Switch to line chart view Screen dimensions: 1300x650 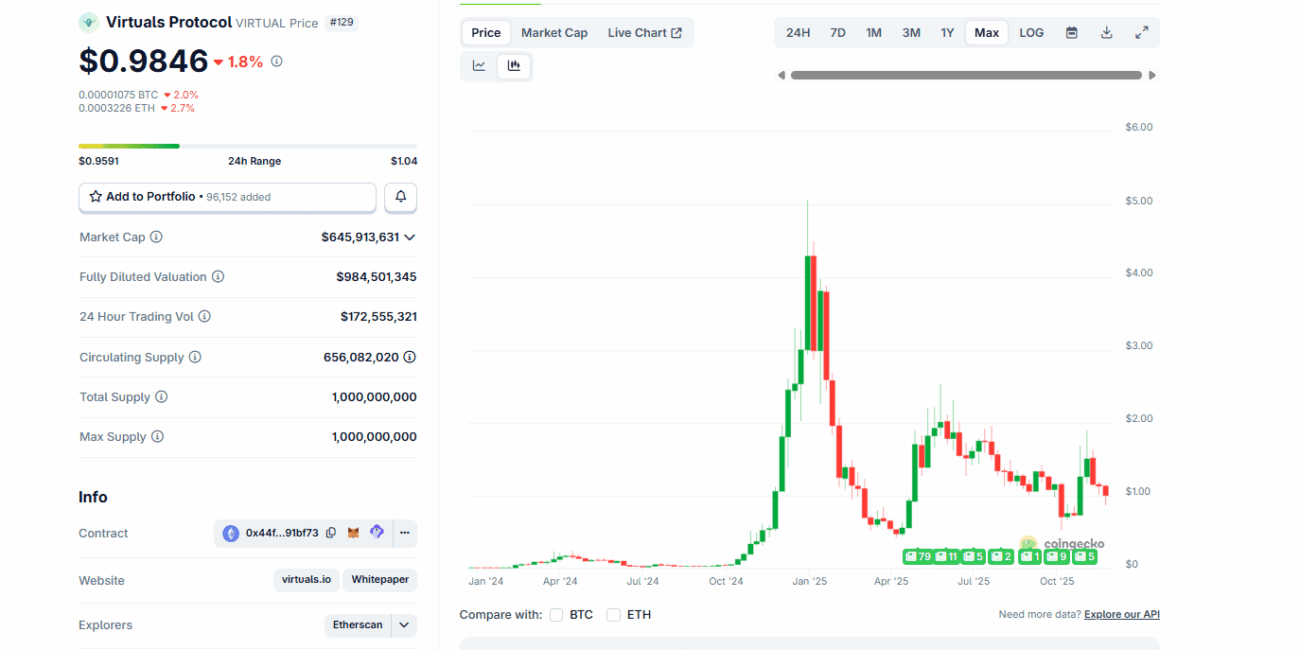tap(479, 66)
